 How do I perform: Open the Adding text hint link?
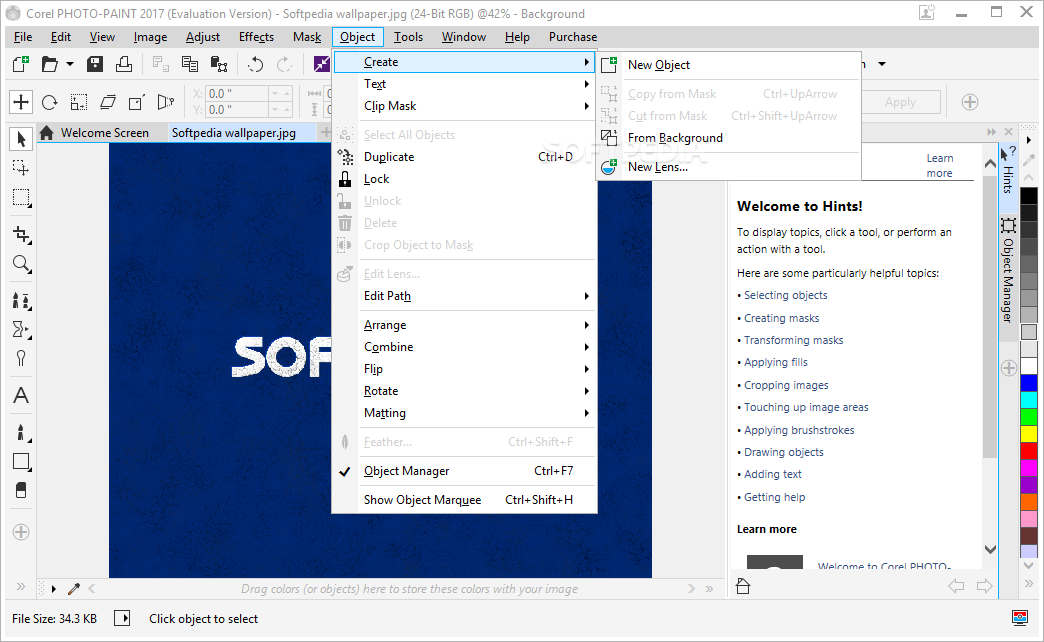click(x=773, y=474)
